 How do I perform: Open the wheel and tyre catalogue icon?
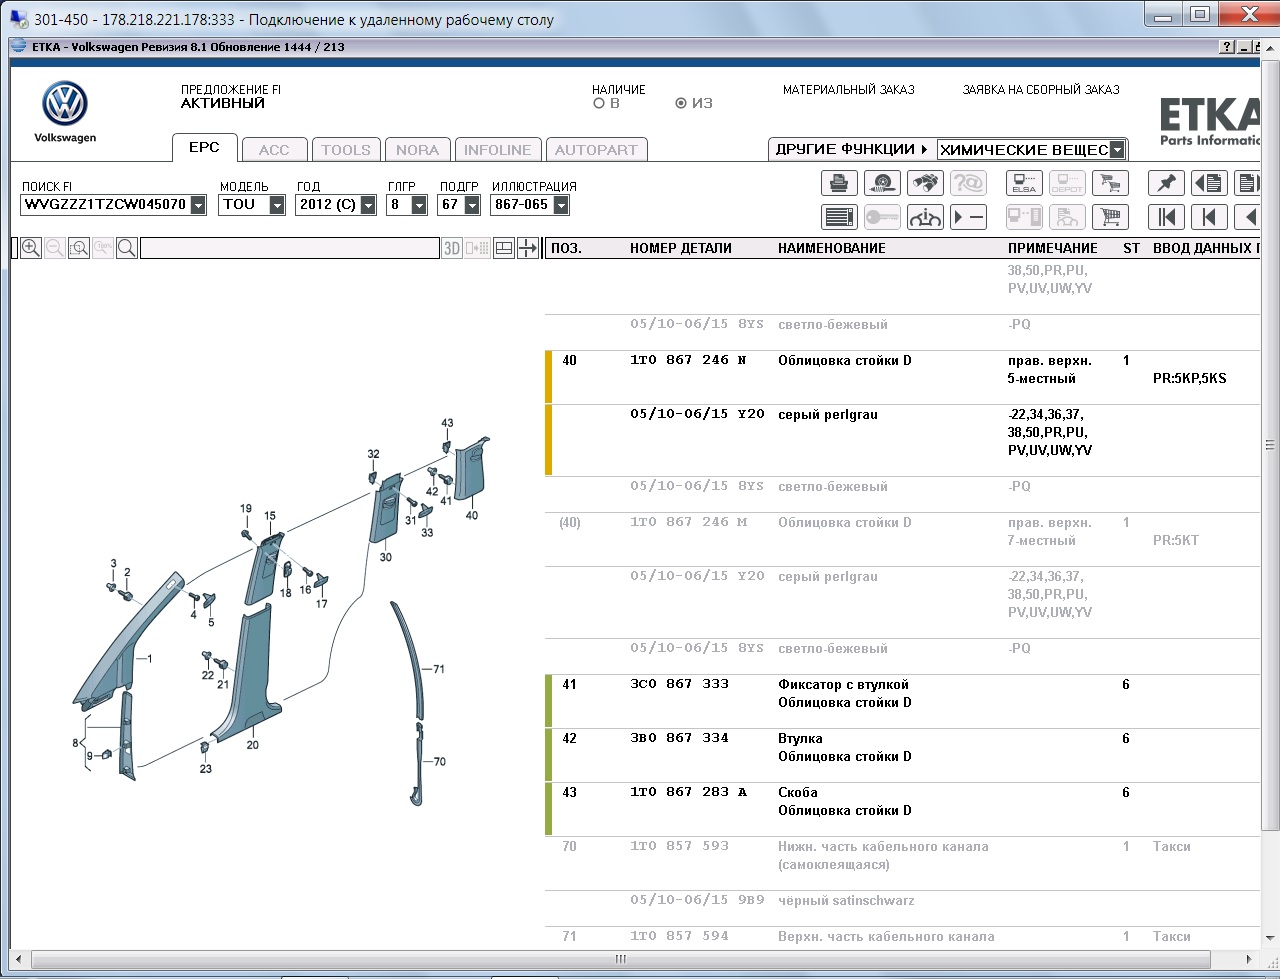point(883,183)
